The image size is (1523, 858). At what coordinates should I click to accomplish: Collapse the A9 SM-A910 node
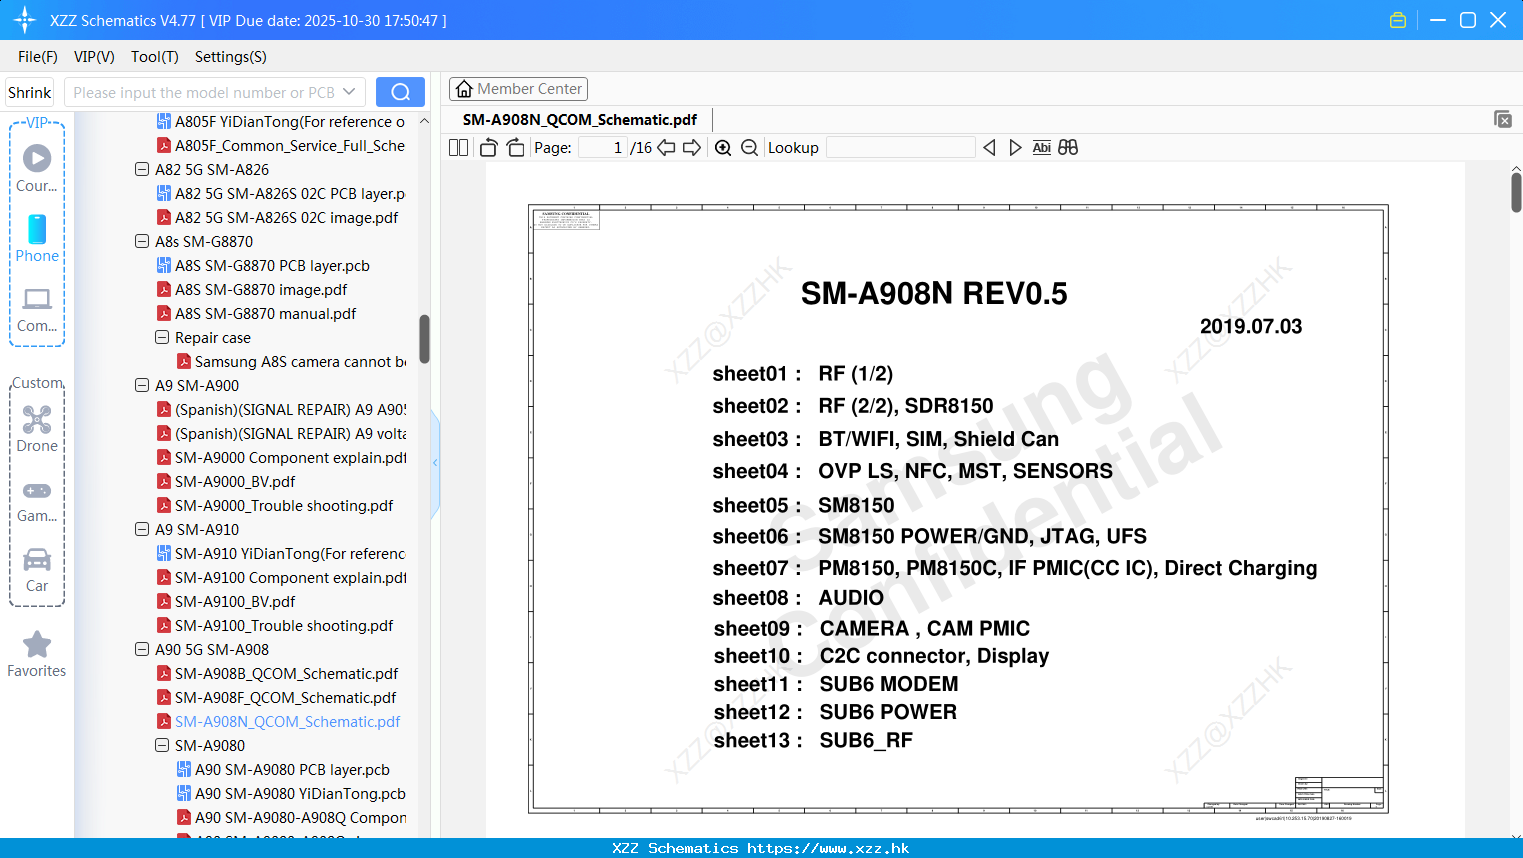click(142, 530)
